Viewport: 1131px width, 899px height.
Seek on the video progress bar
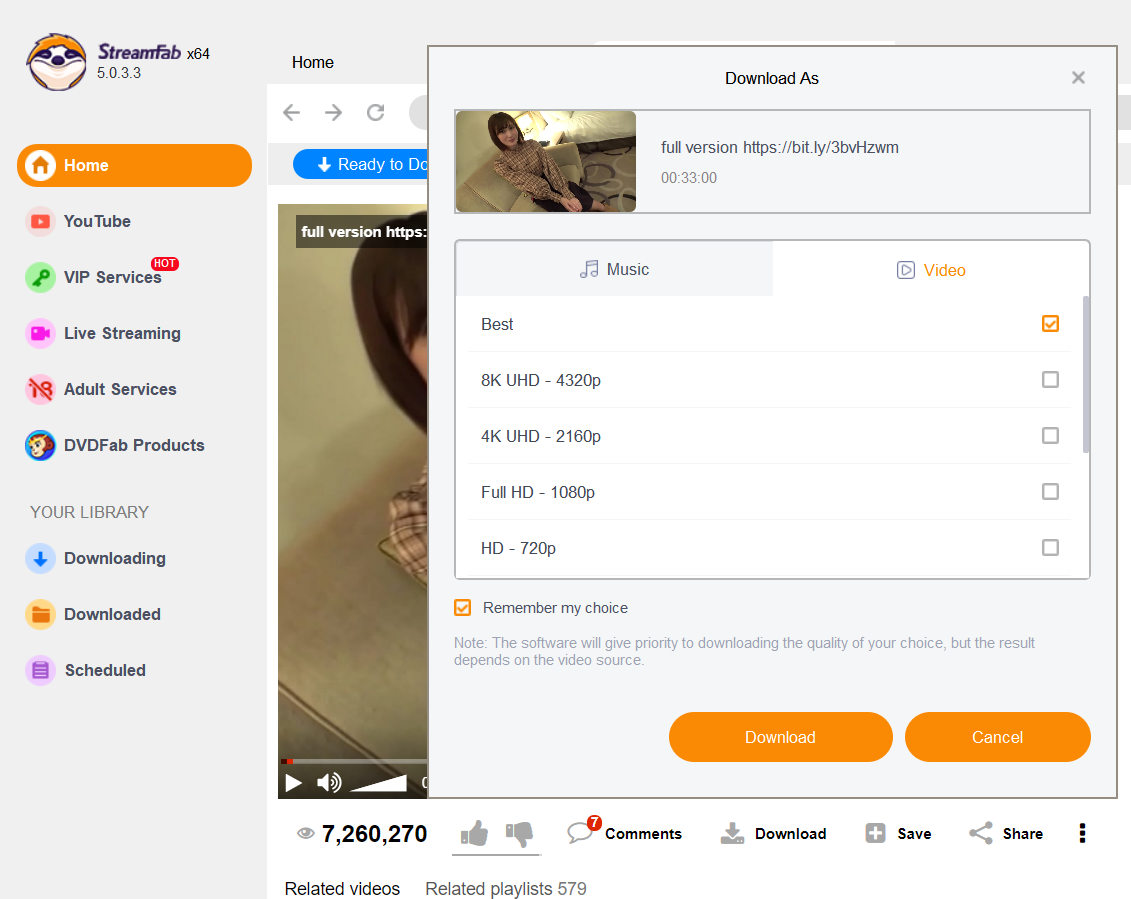353,761
